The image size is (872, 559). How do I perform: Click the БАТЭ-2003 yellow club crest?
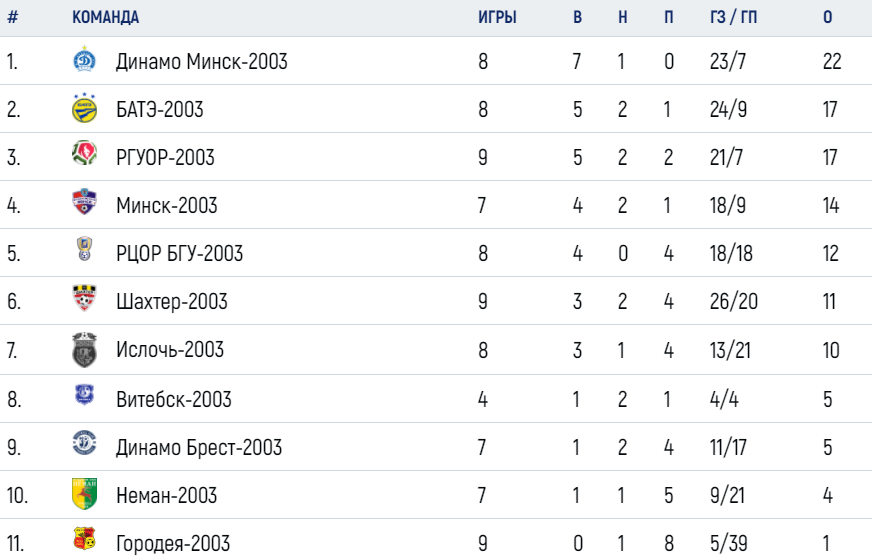pos(85,108)
